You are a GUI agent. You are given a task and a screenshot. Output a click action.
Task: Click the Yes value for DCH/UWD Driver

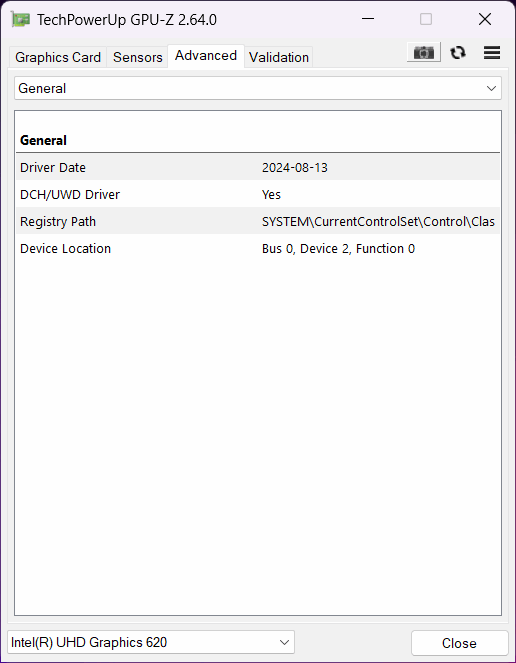[271, 195]
